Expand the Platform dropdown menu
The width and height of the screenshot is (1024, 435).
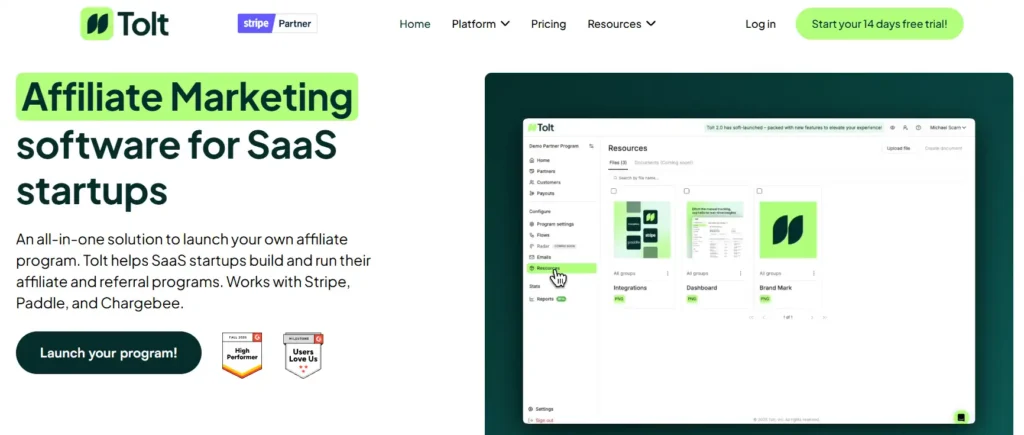point(481,24)
